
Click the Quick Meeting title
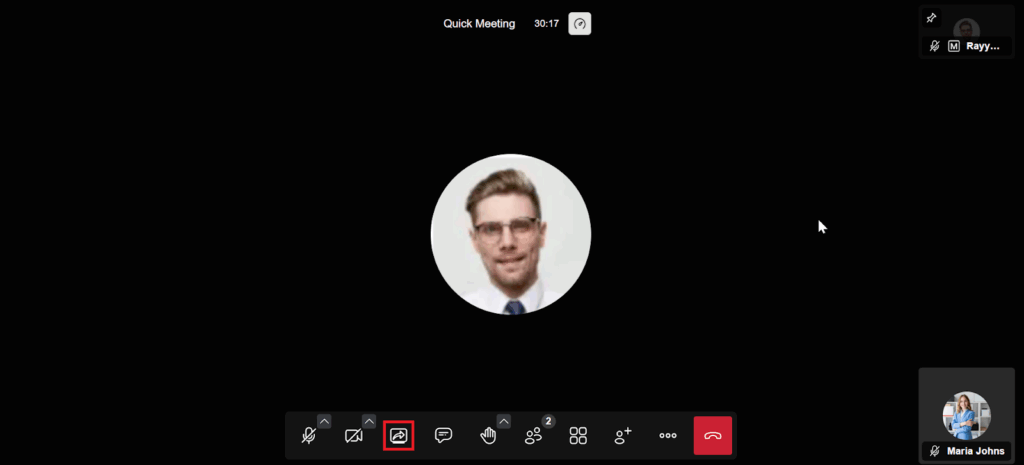coord(479,23)
